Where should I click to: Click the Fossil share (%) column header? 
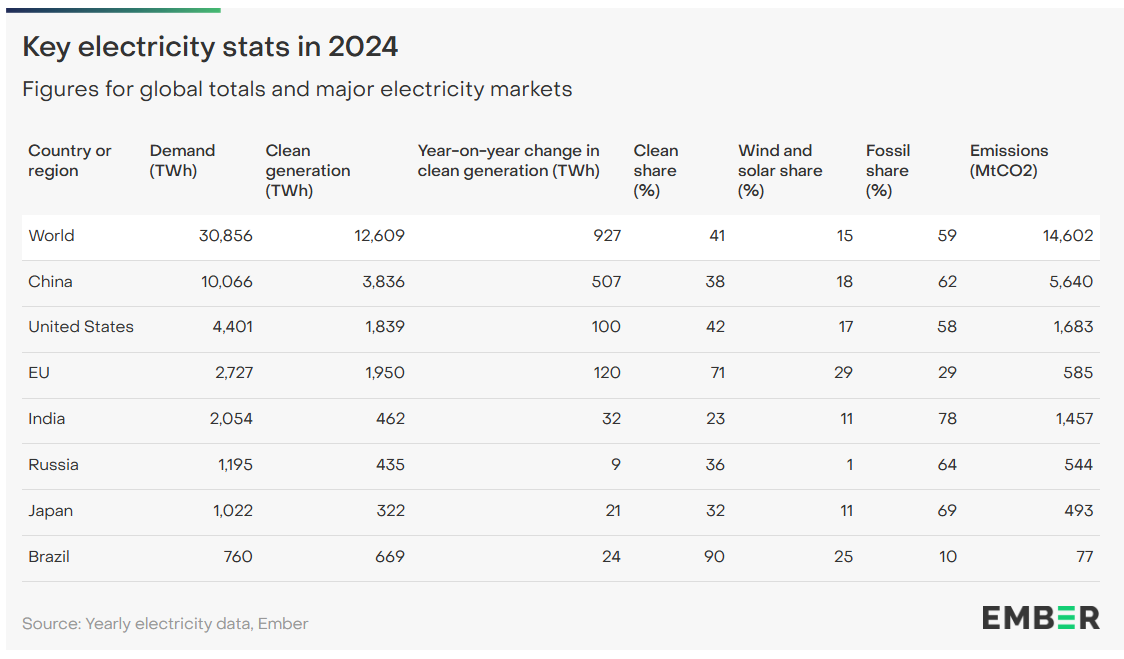888,170
